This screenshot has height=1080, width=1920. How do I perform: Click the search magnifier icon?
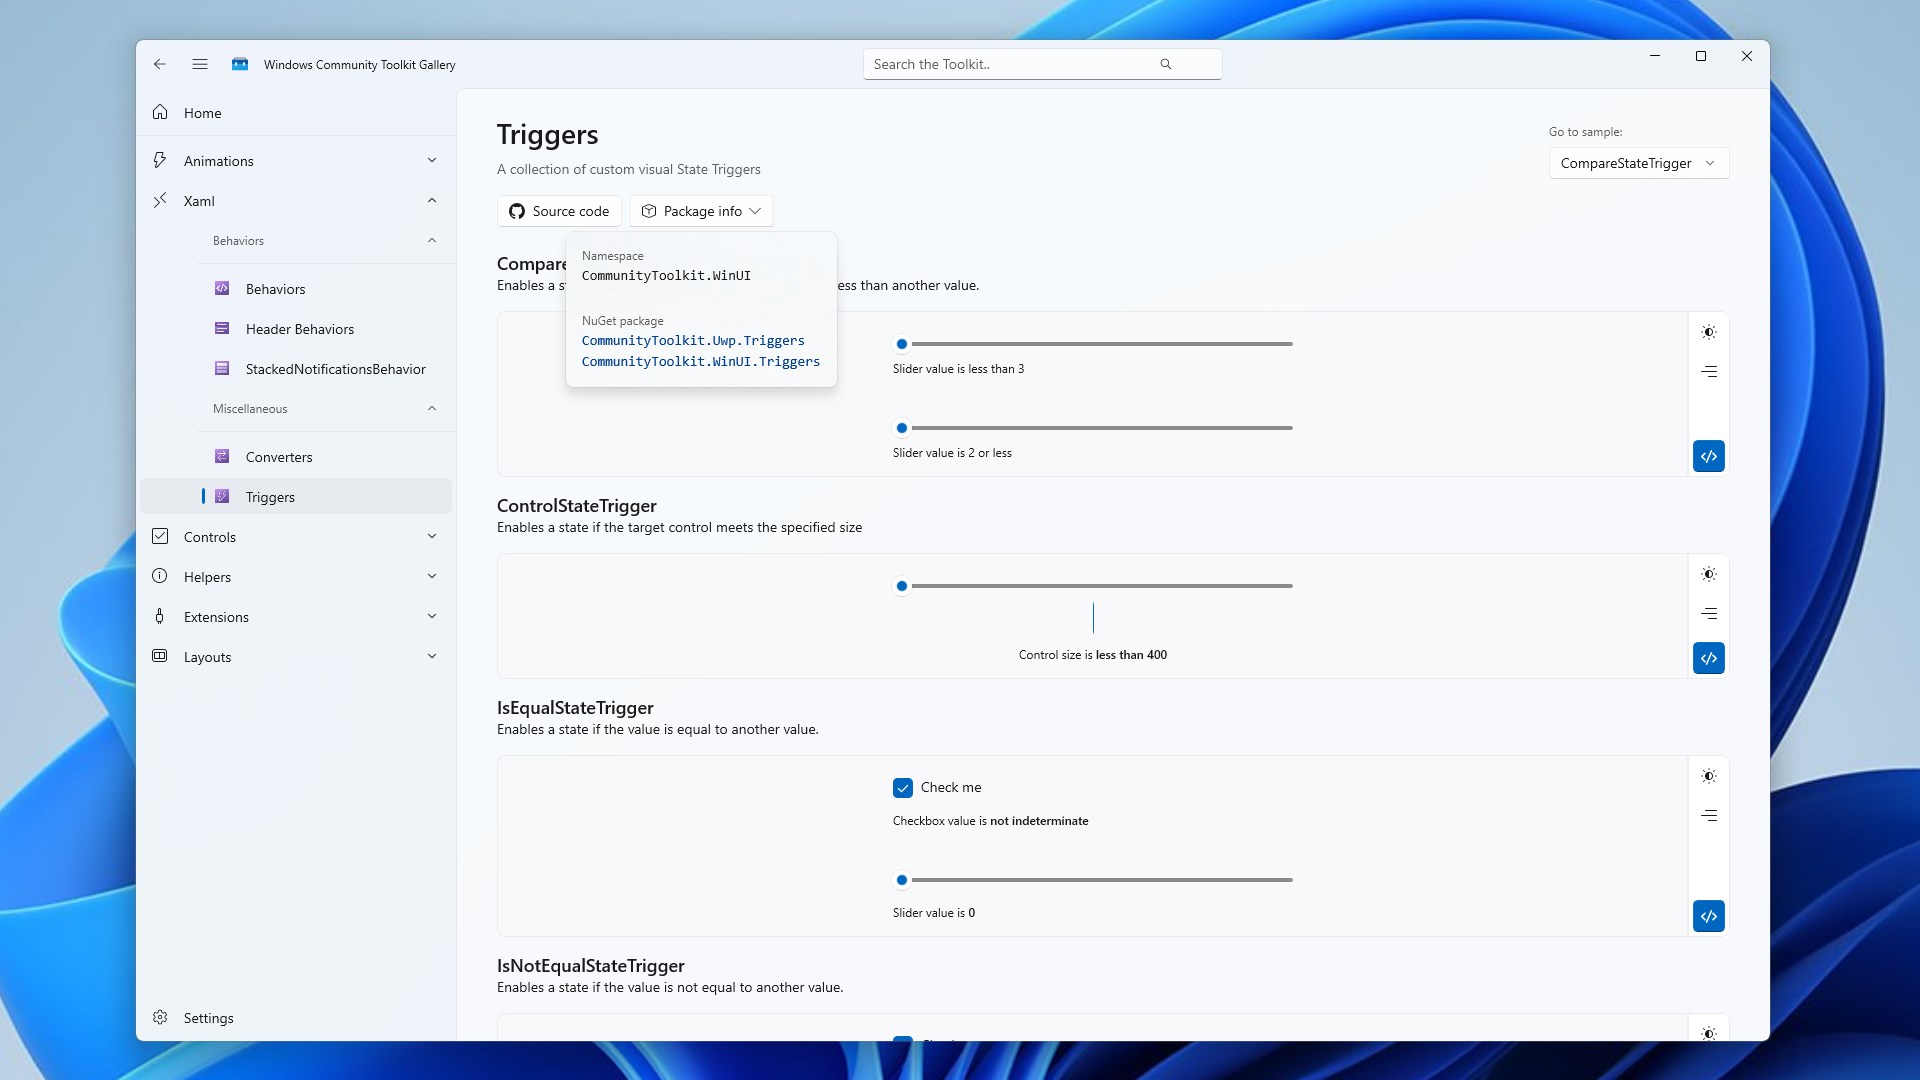1165,64
